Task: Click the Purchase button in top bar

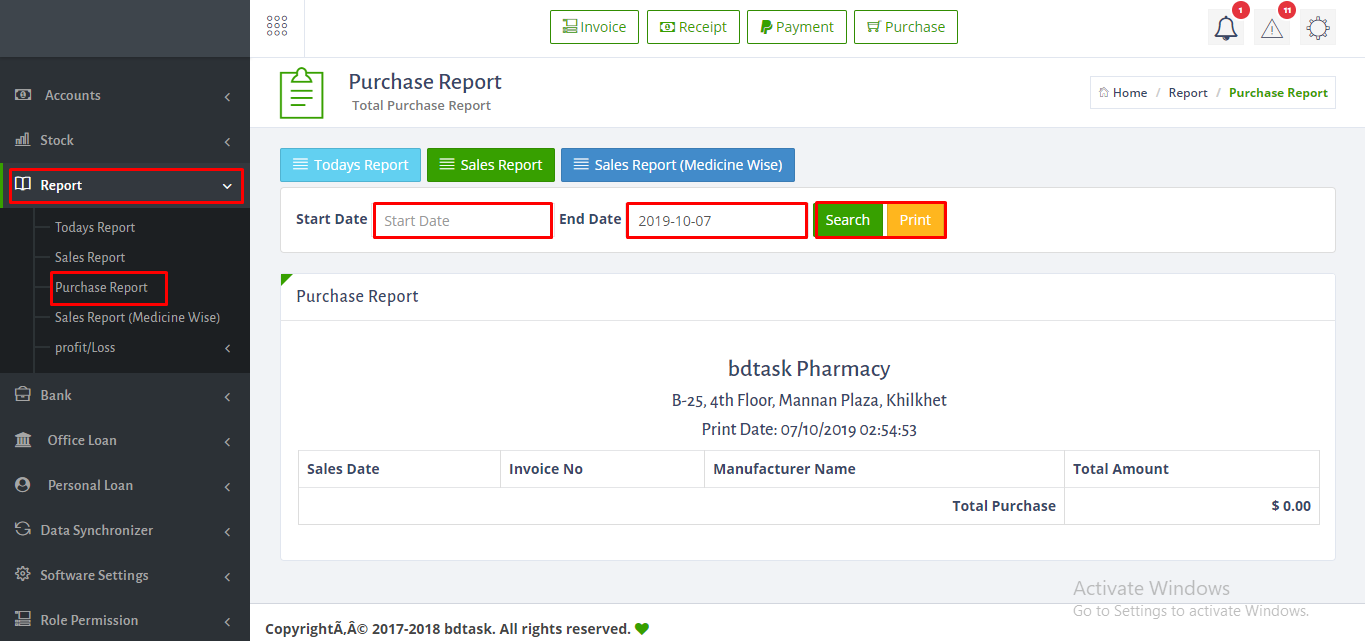Action: tap(906, 27)
